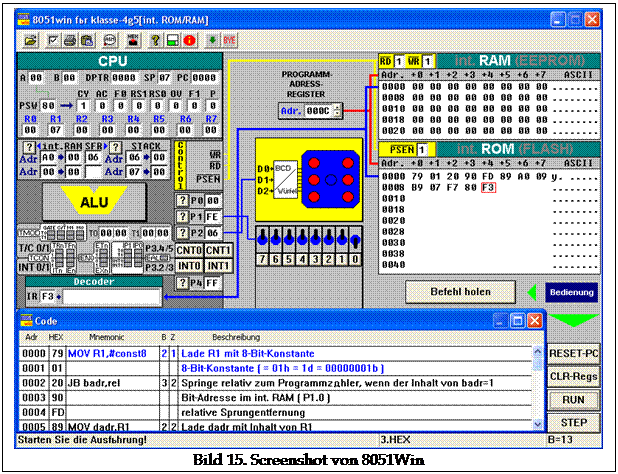Click the scroll up arrow in Code window
618x474 pixels.
point(538,351)
